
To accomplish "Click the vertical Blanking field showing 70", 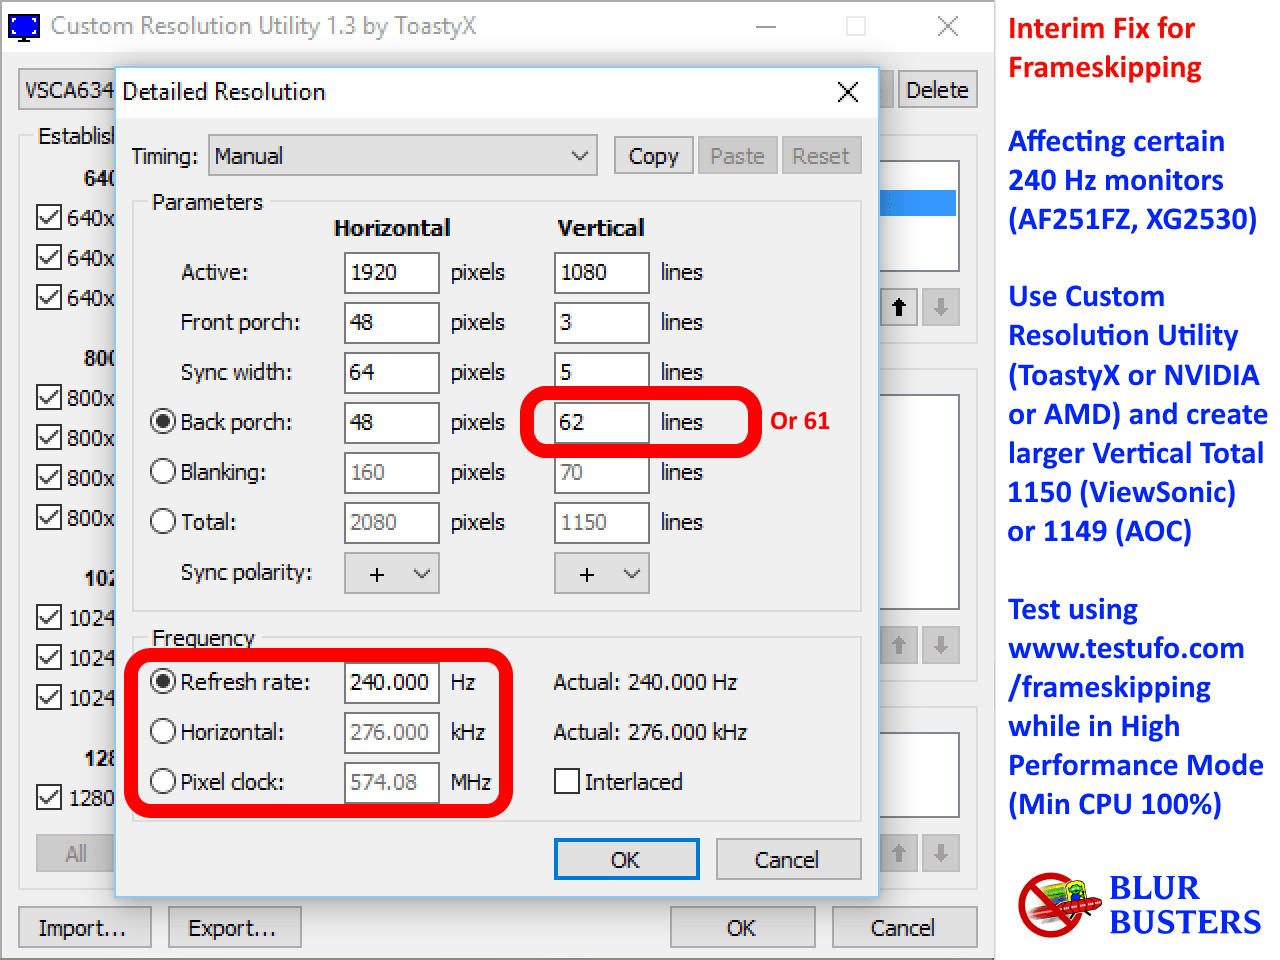I will tap(602, 472).
